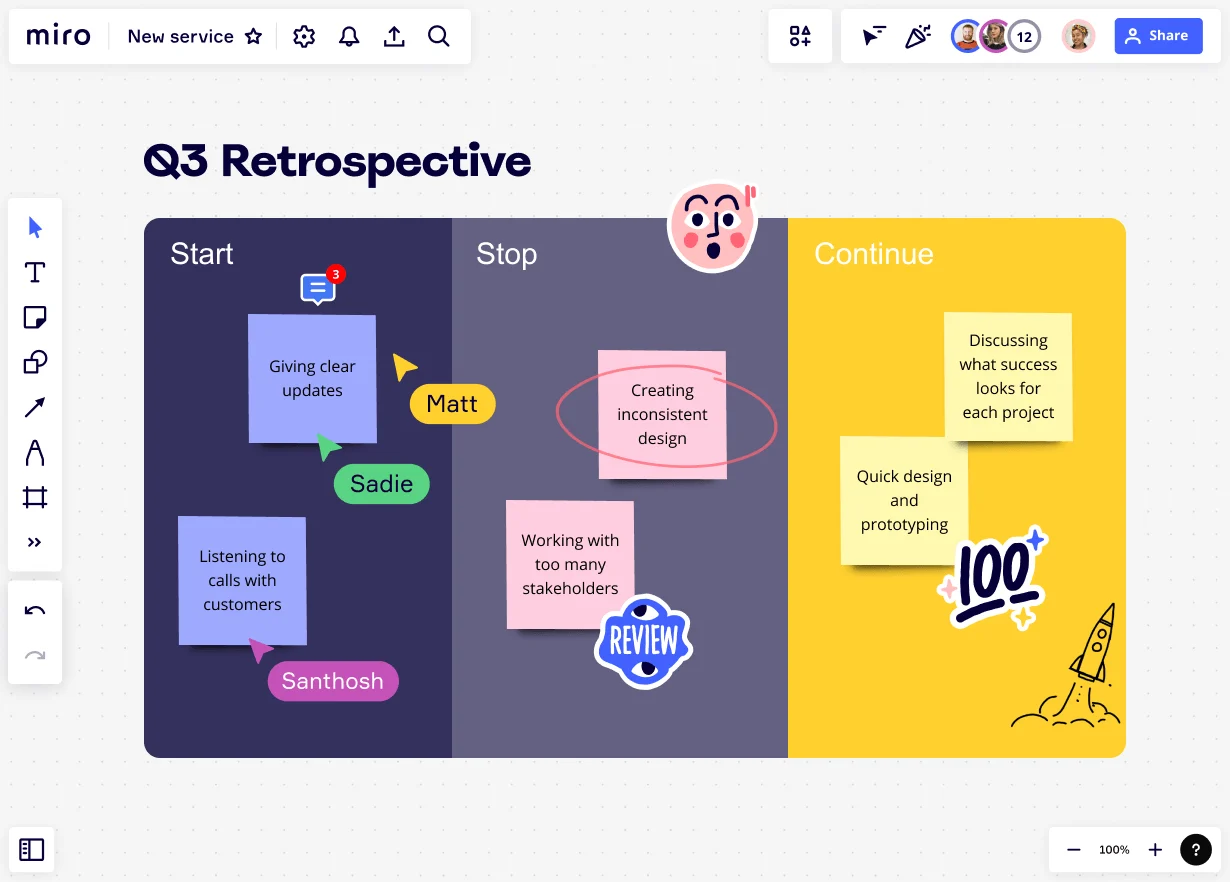The image size is (1230, 882).
Task: Star the New service board
Action: tap(254, 36)
